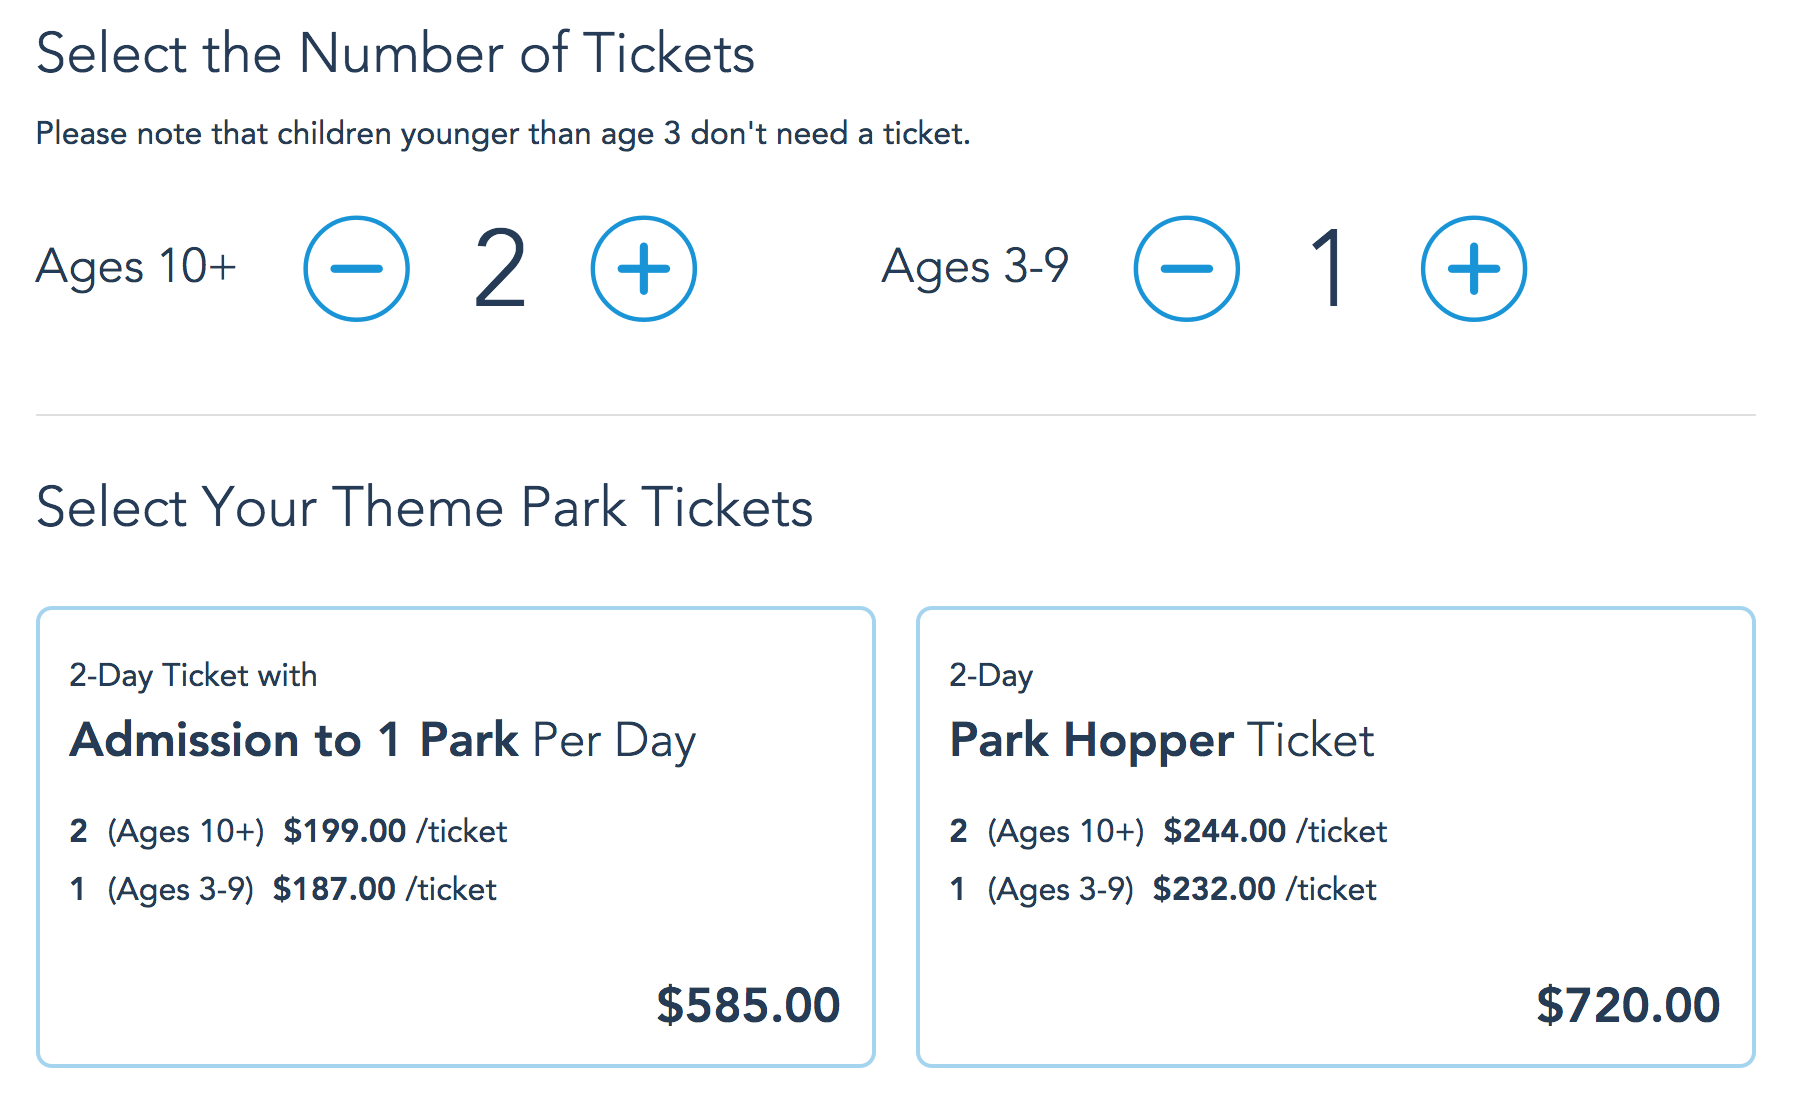Click the $187.00 per ticket child price

(334, 889)
